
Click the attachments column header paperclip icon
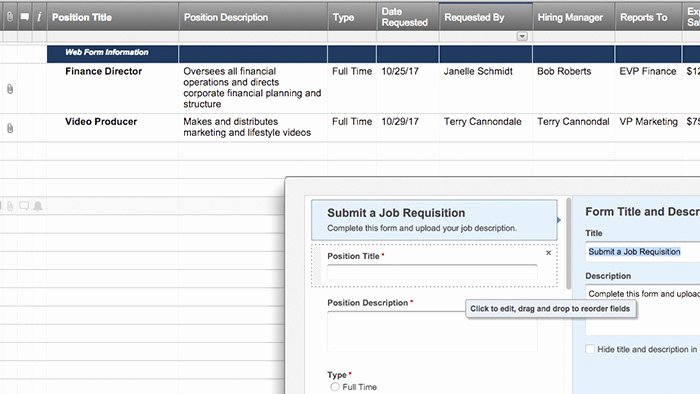[10, 17]
